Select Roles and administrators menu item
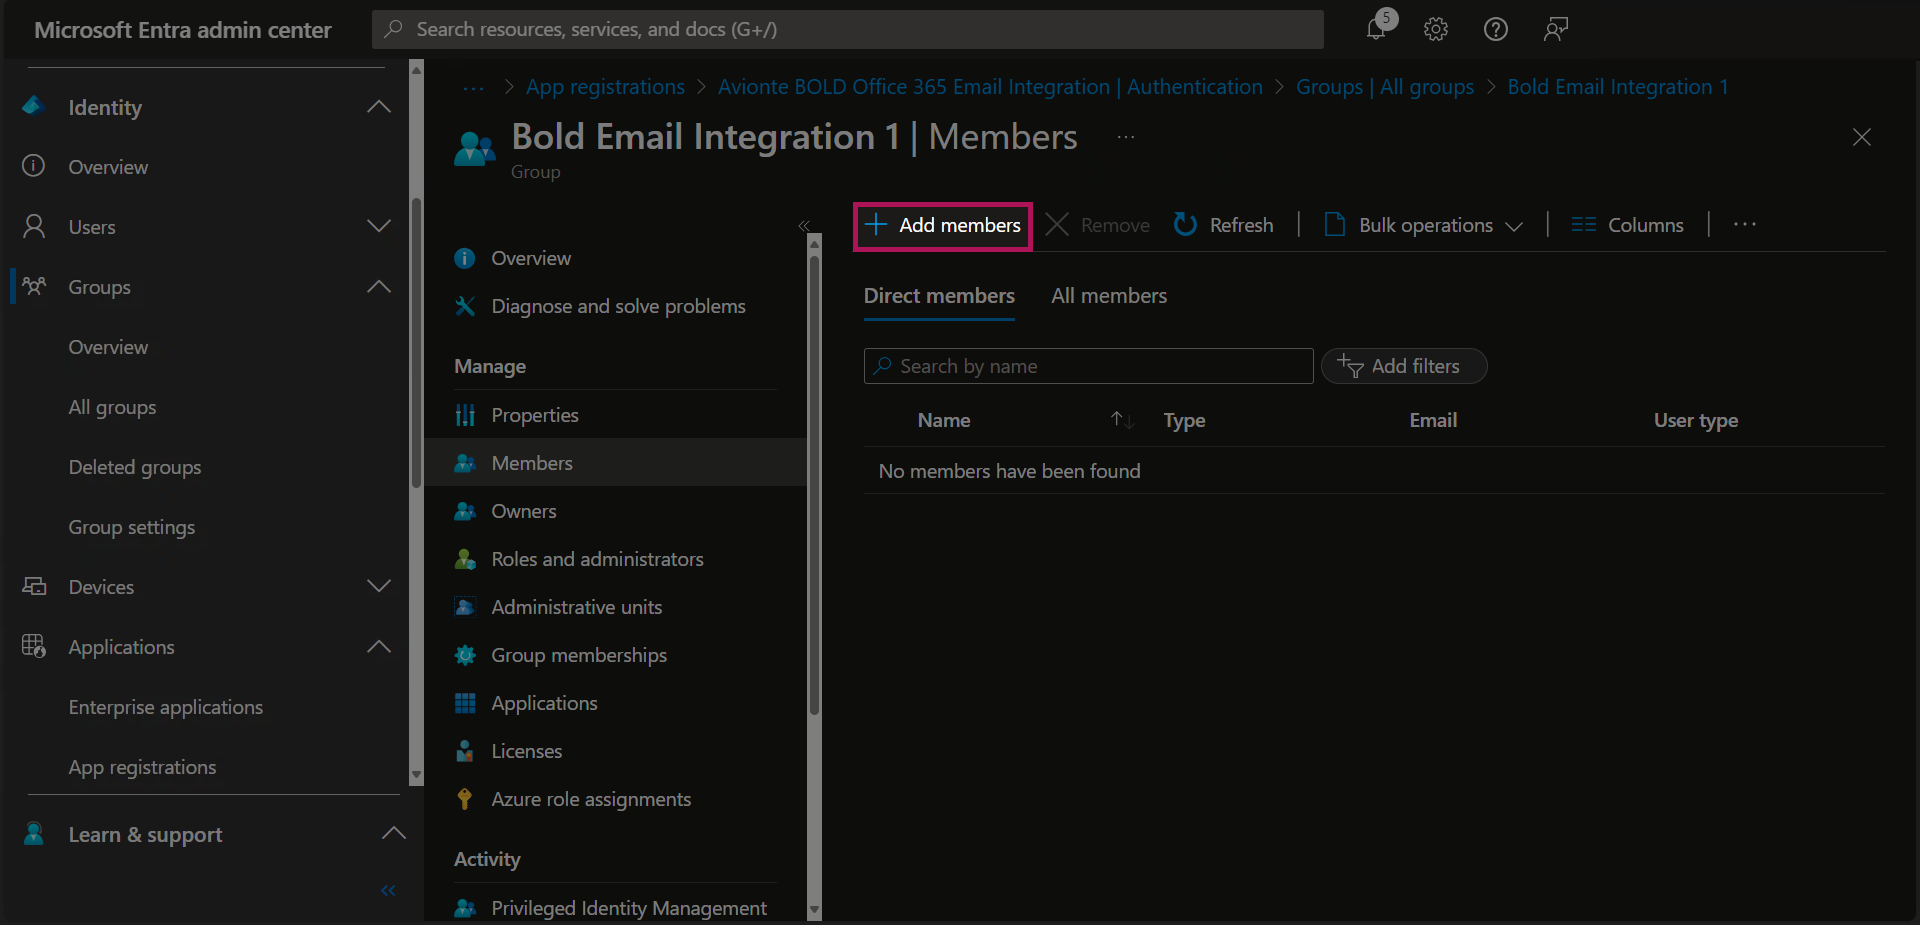The image size is (1920, 925). pyautogui.click(x=597, y=559)
